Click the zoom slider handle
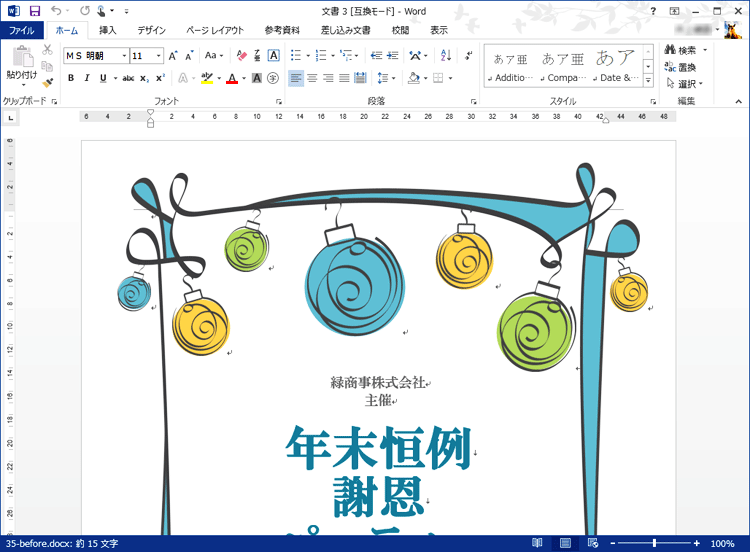750x552 pixels. pos(654,543)
